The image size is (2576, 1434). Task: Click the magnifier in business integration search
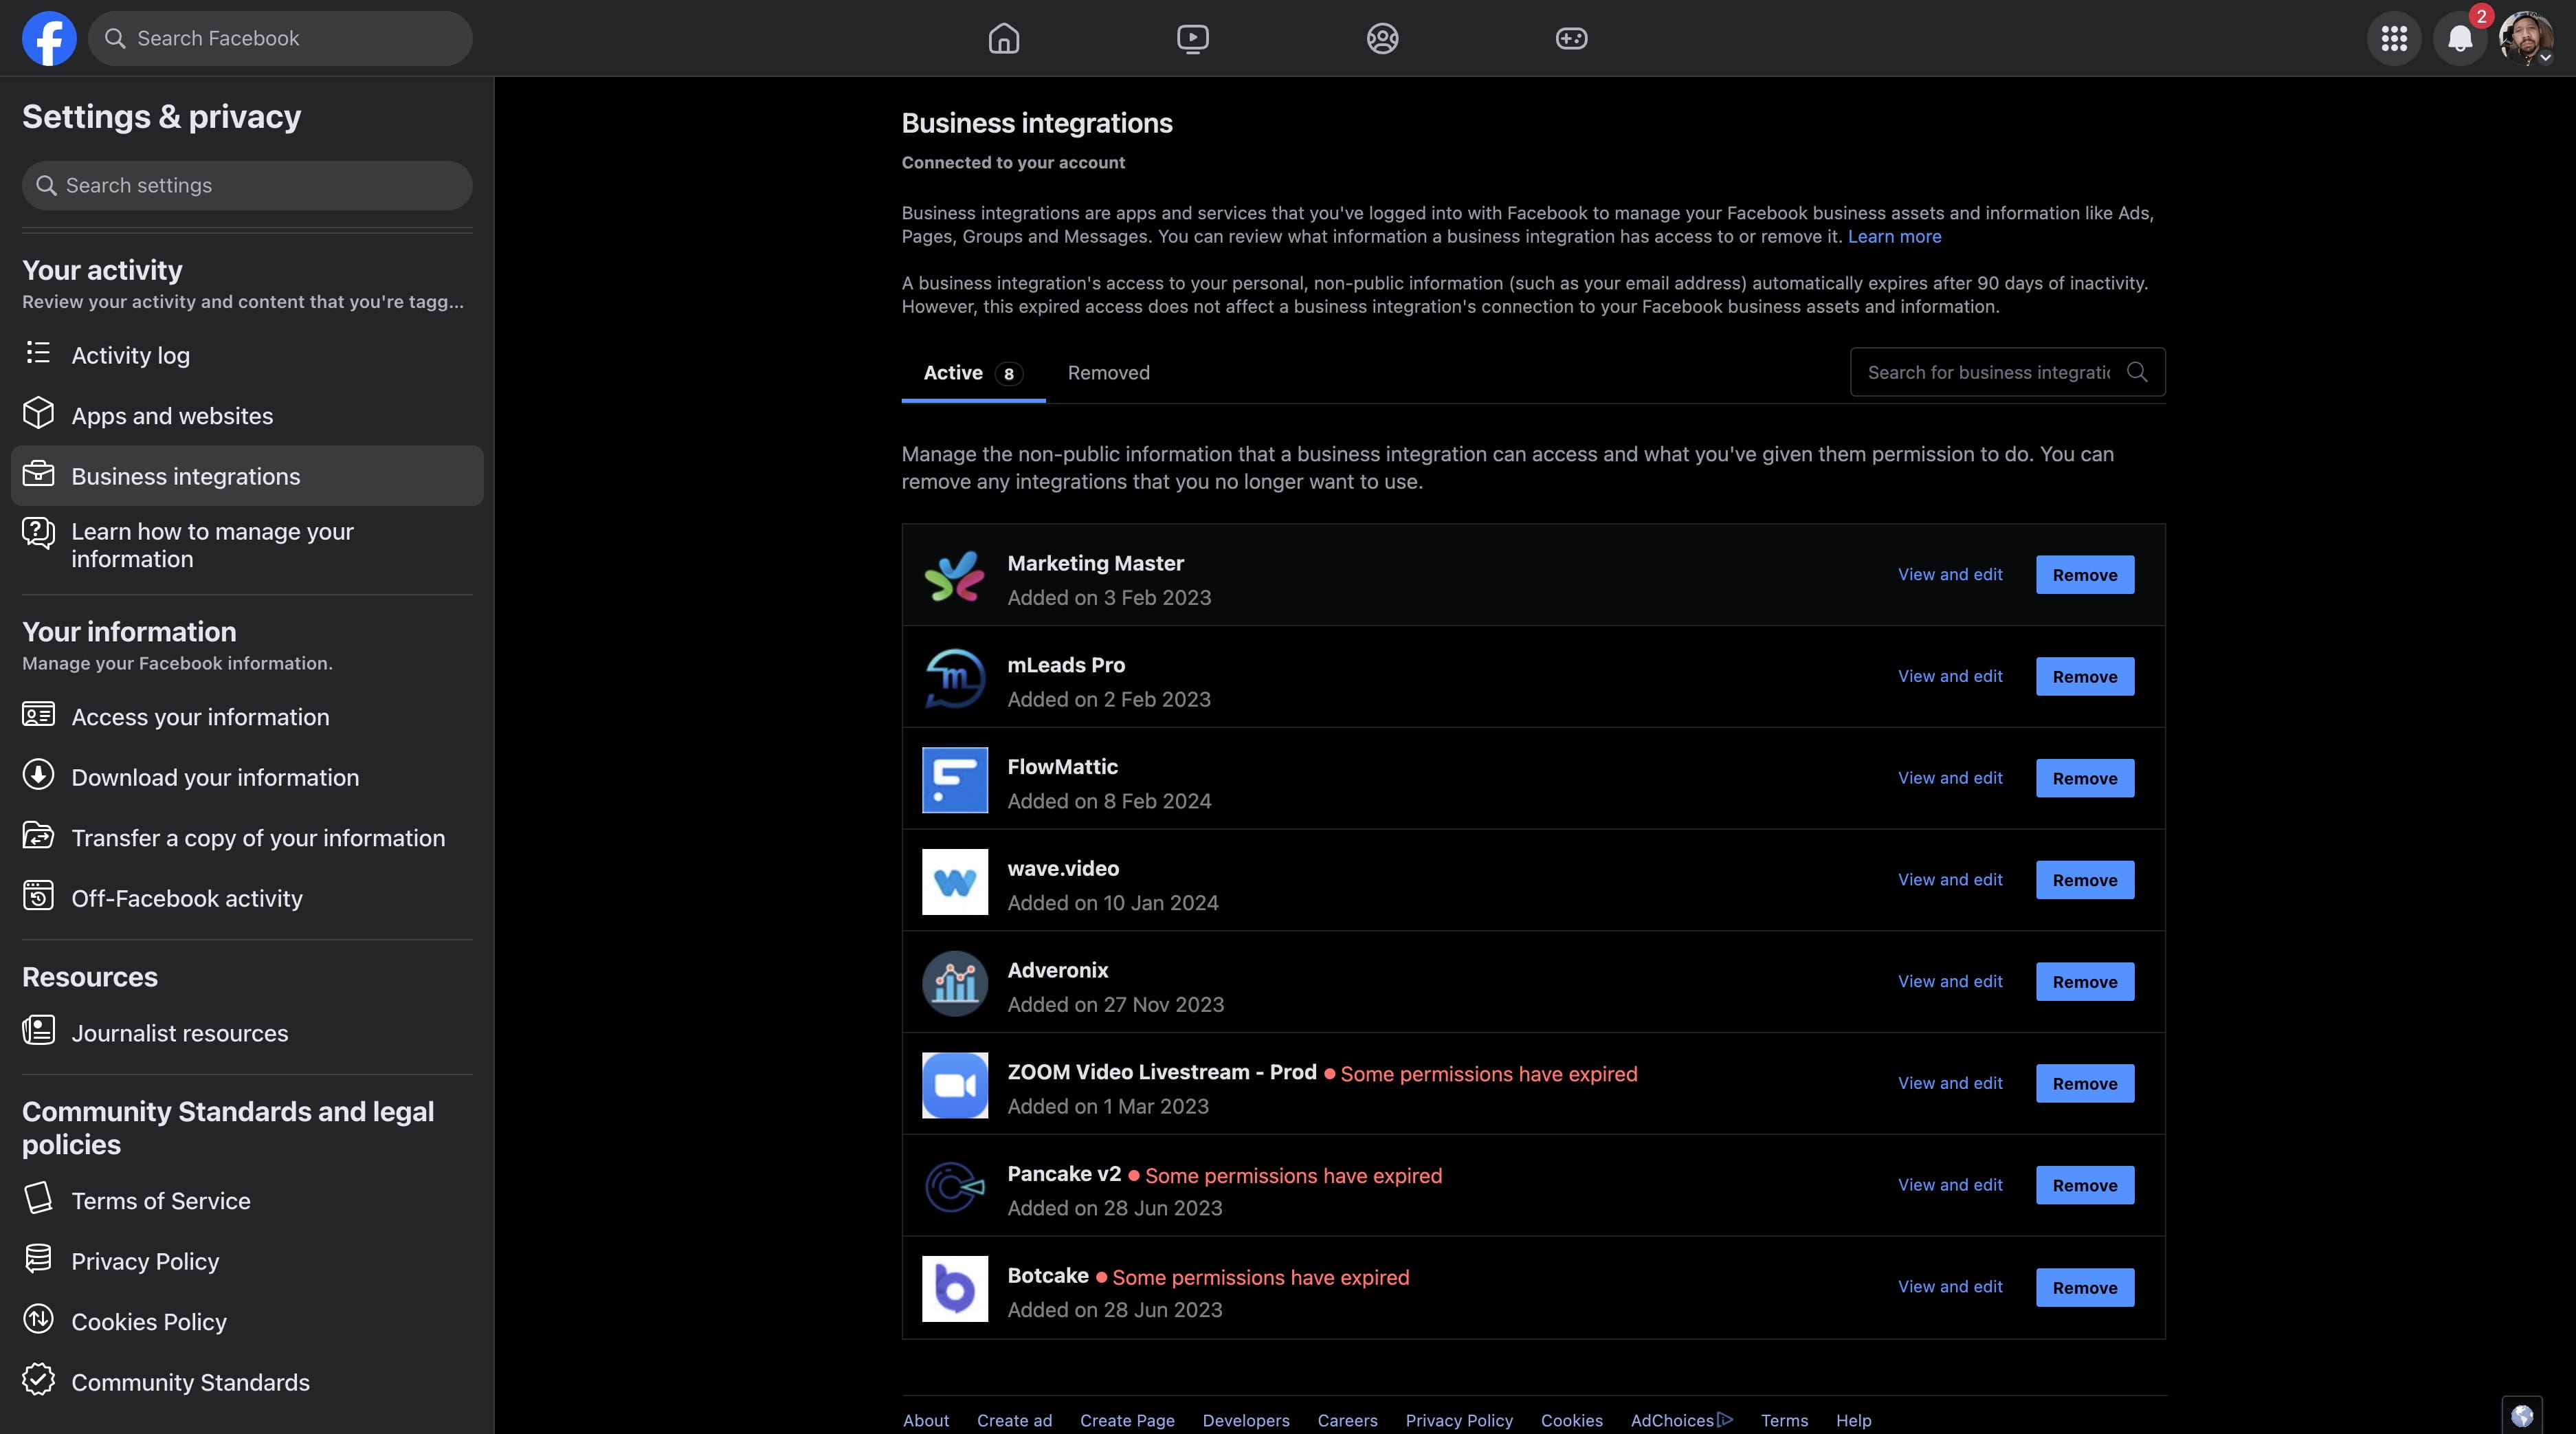click(2137, 372)
